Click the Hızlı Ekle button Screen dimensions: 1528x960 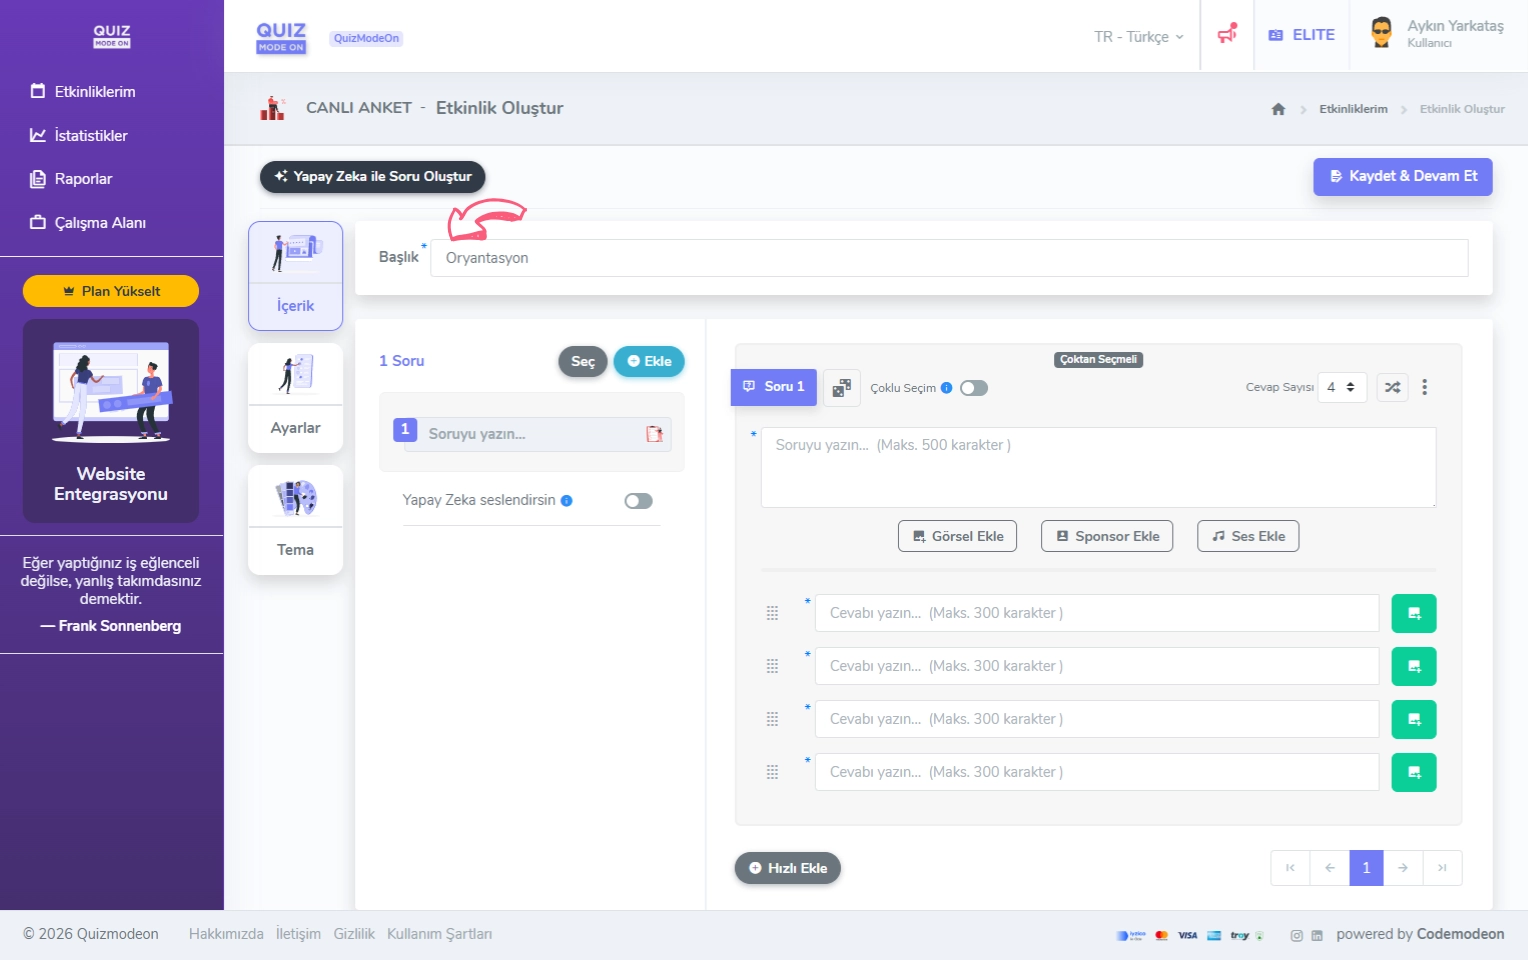[788, 868]
